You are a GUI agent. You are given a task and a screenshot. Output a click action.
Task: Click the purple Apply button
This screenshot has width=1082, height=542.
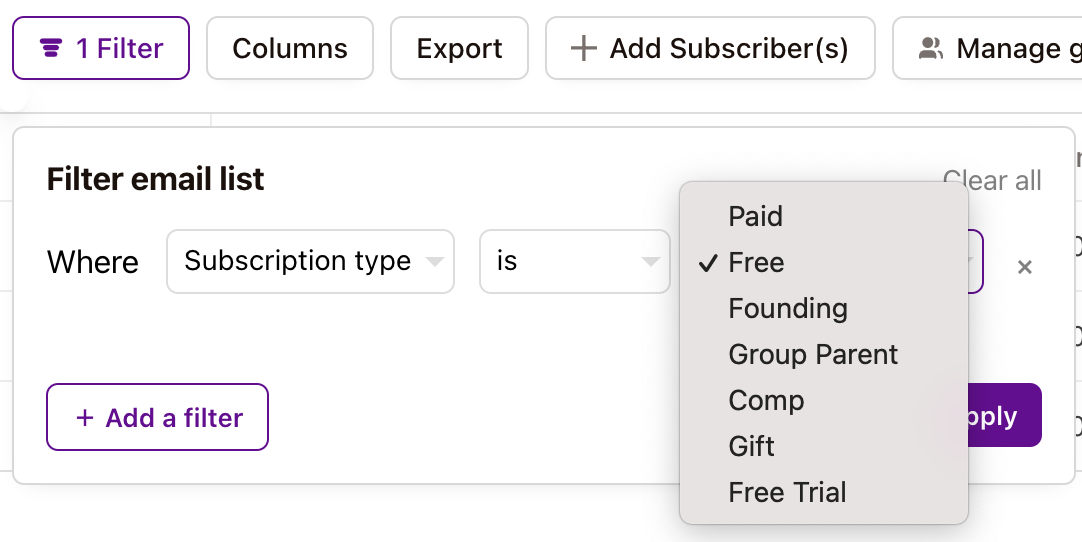(1005, 416)
